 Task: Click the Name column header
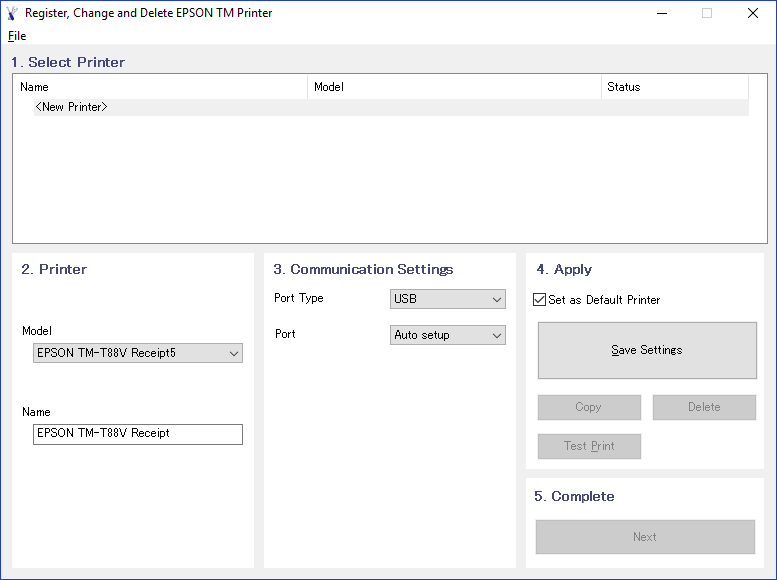(161, 87)
